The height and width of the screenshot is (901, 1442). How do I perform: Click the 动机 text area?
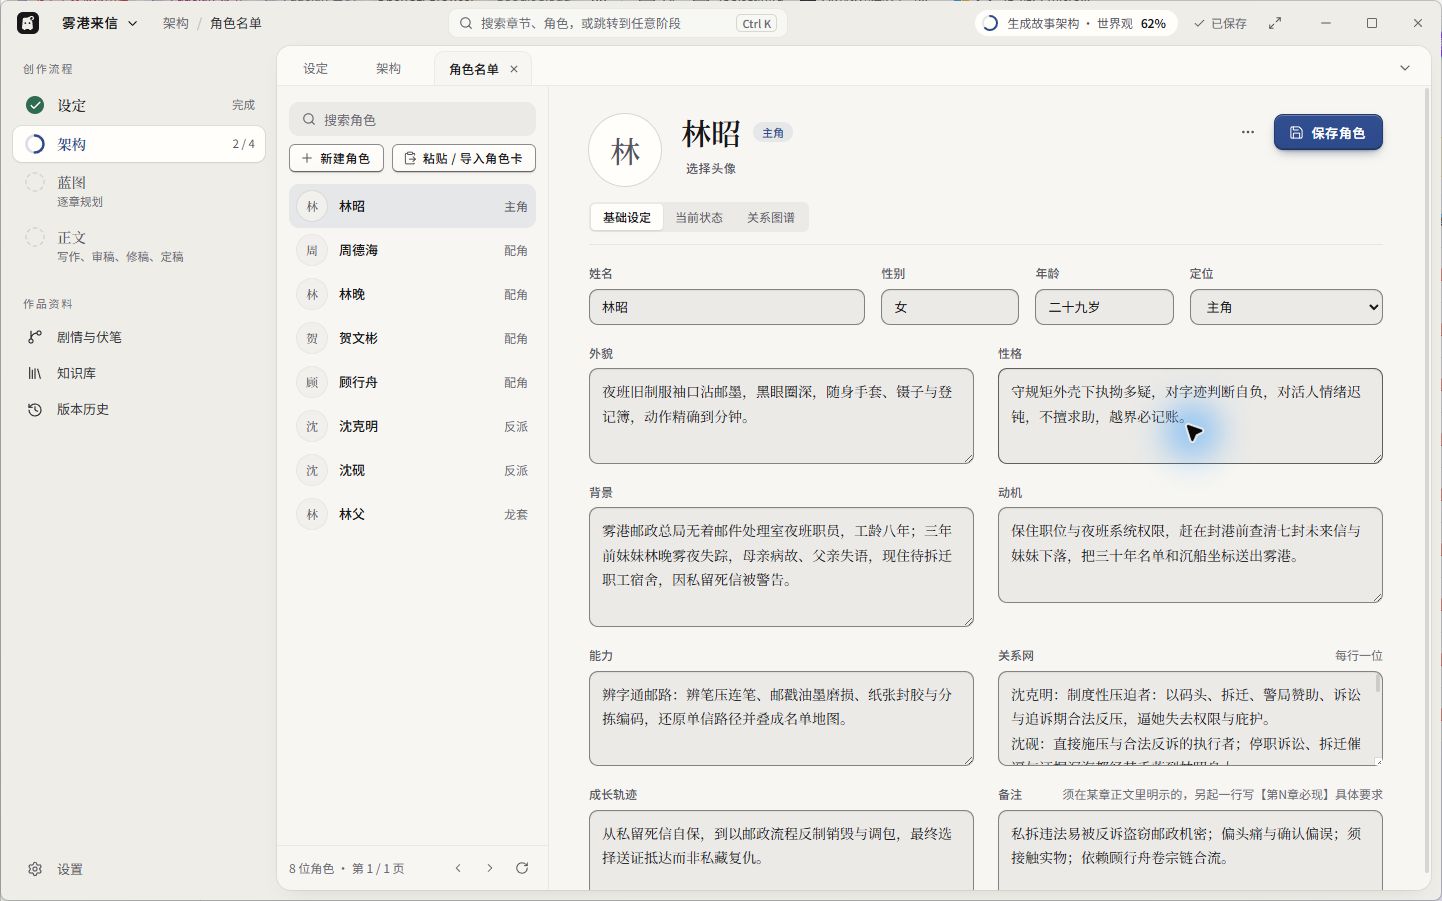click(1190, 555)
